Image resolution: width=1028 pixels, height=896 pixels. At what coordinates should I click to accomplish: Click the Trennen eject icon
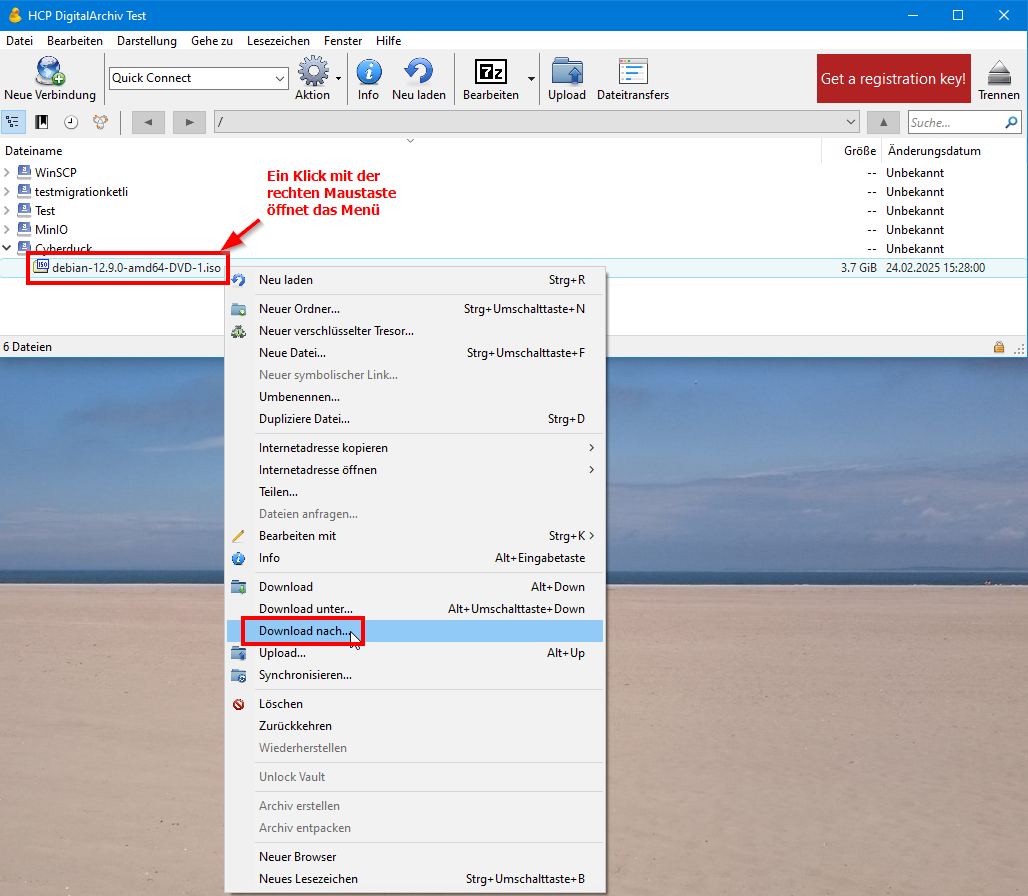(x=999, y=73)
